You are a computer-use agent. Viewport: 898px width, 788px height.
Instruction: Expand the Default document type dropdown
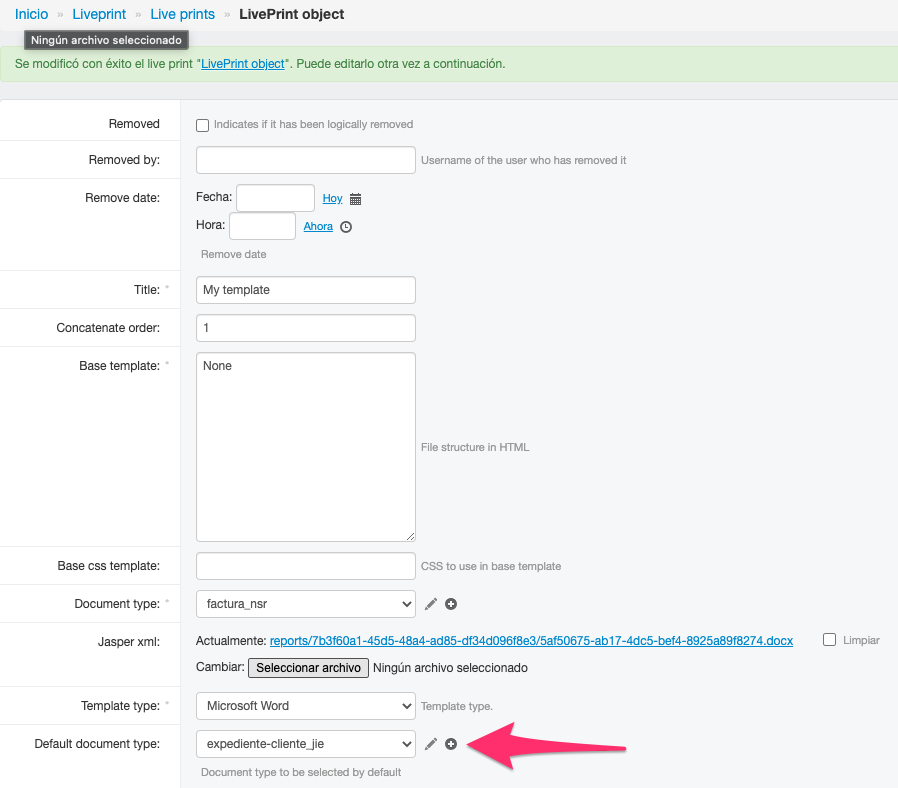click(305, 744)
